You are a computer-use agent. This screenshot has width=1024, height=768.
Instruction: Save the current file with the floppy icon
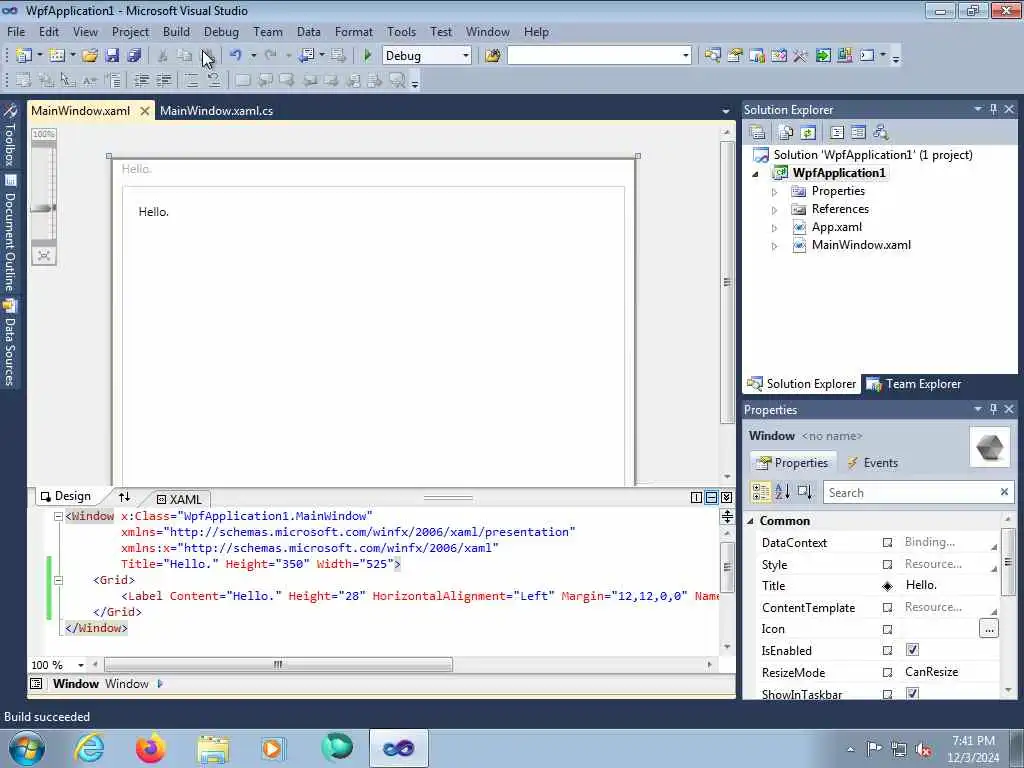(112, 56)
